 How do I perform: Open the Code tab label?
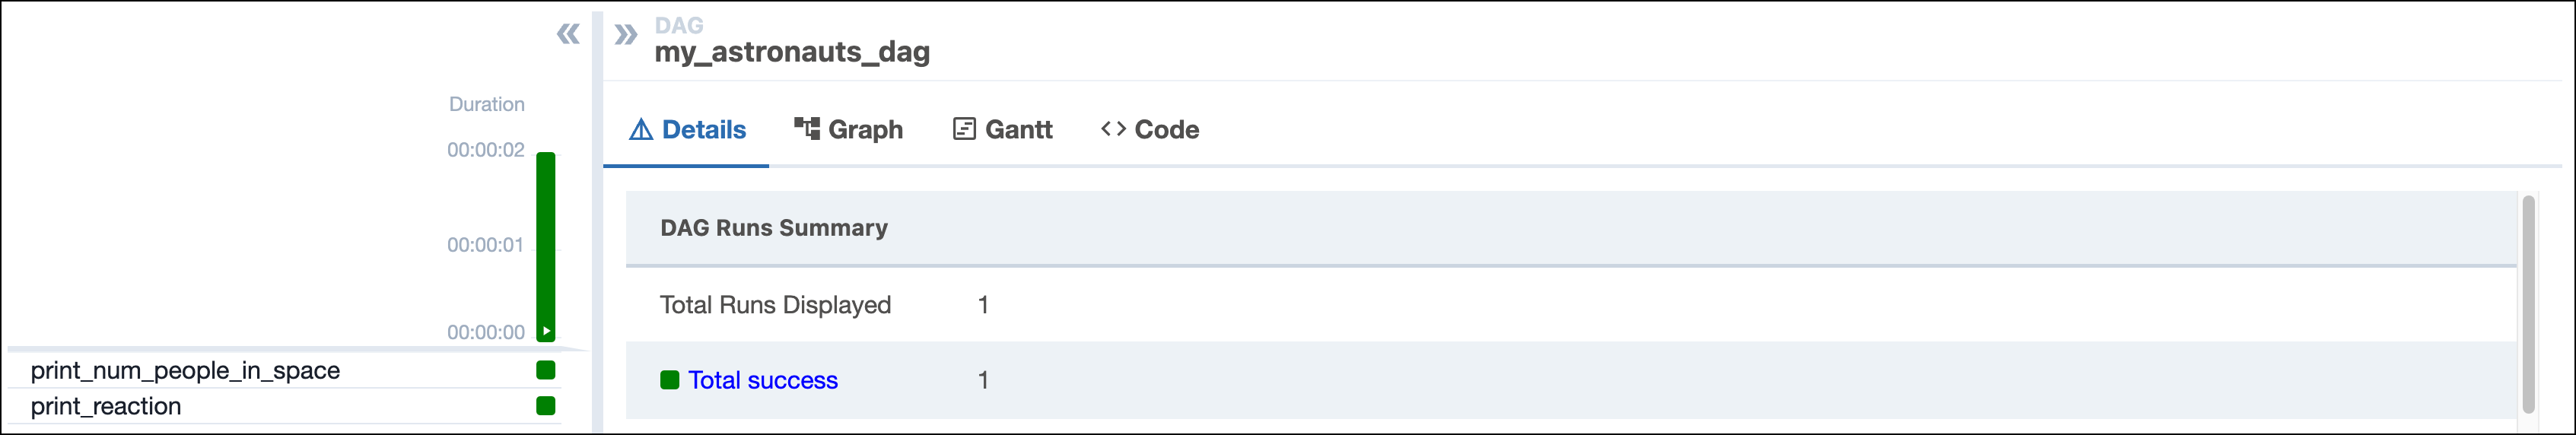click(1166, 130)
